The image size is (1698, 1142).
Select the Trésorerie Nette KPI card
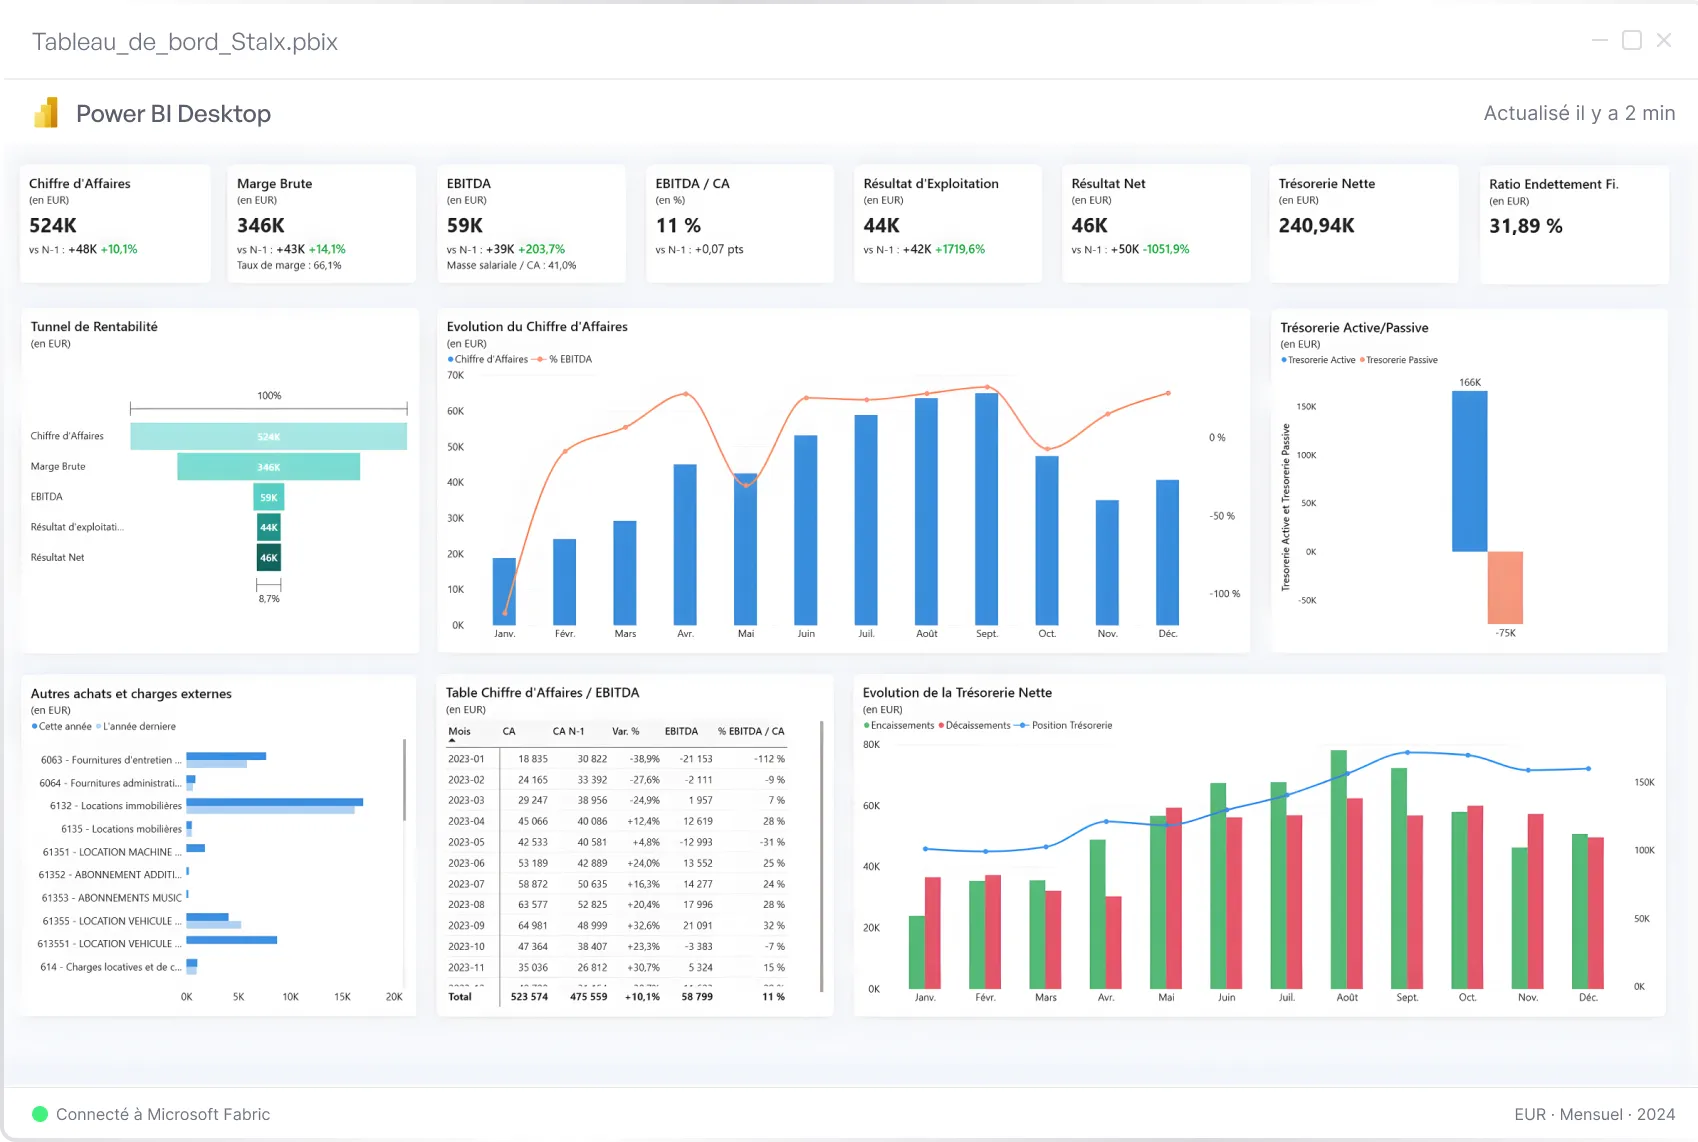tap(1364, 224)
